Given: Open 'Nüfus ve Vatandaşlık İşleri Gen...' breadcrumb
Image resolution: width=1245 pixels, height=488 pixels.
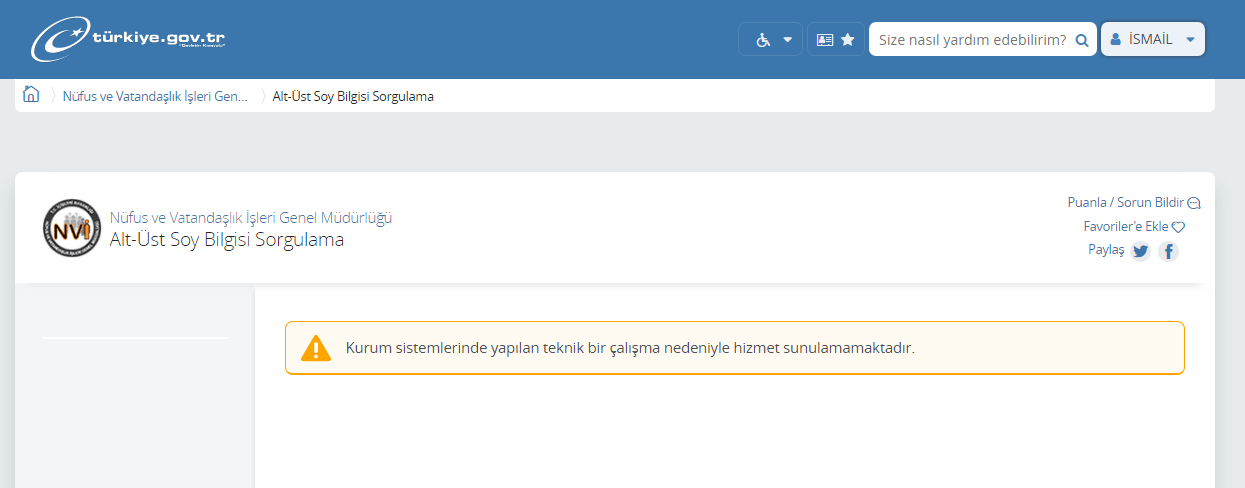Looking at the screenshot, I should click(155, 97).
